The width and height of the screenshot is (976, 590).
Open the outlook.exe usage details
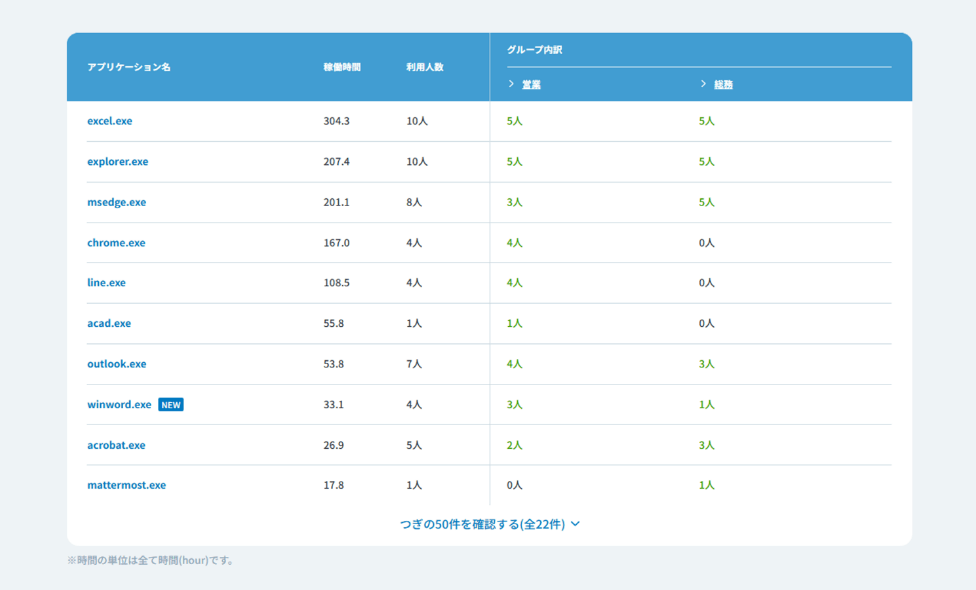click(x=116, y=364)
